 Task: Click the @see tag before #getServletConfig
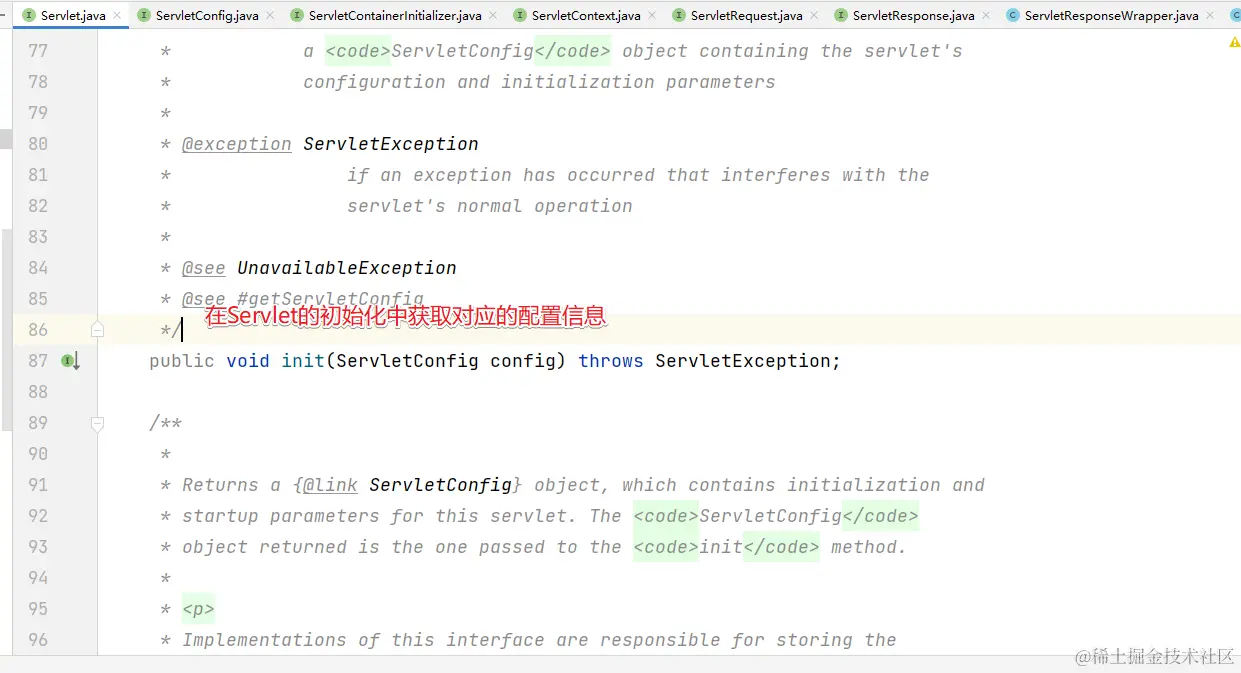tap(204, 299)
